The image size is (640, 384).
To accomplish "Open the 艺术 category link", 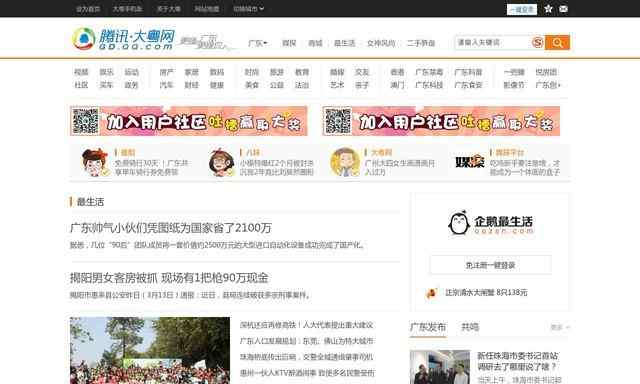I will [337, 85].
